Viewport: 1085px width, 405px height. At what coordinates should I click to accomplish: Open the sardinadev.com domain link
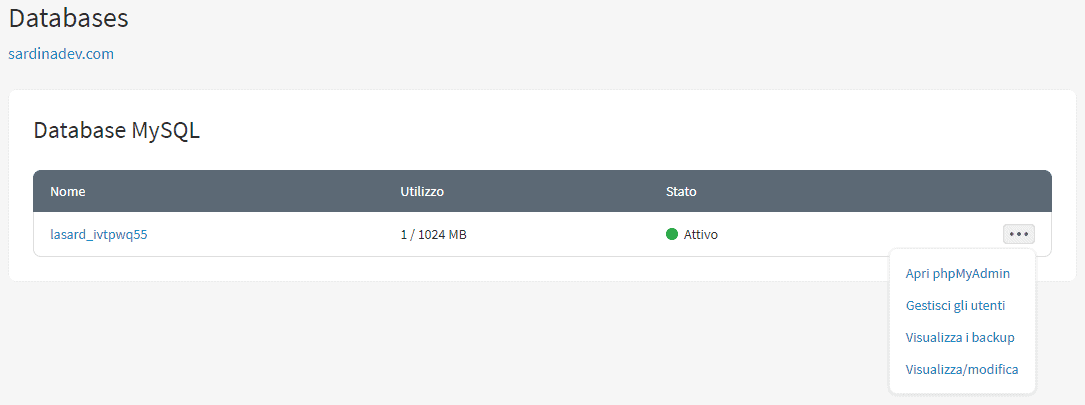[x=61, y=54]
